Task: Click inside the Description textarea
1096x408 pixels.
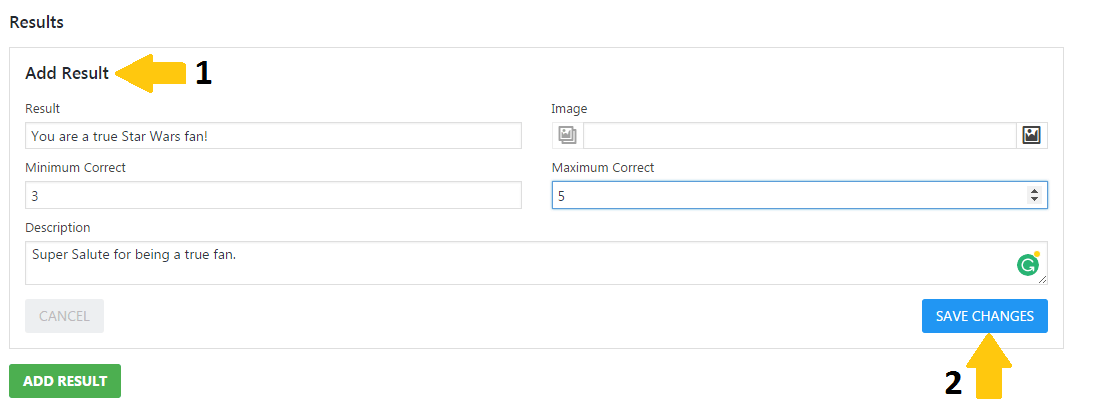Action: (x=500, y=263)
